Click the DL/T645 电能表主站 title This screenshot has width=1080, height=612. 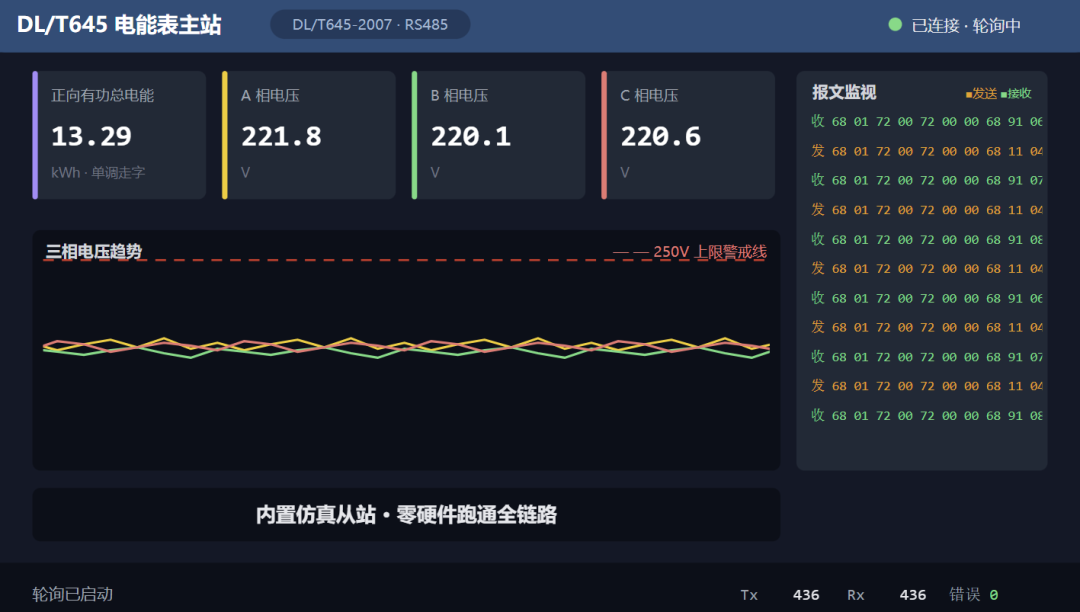(119, 25)
